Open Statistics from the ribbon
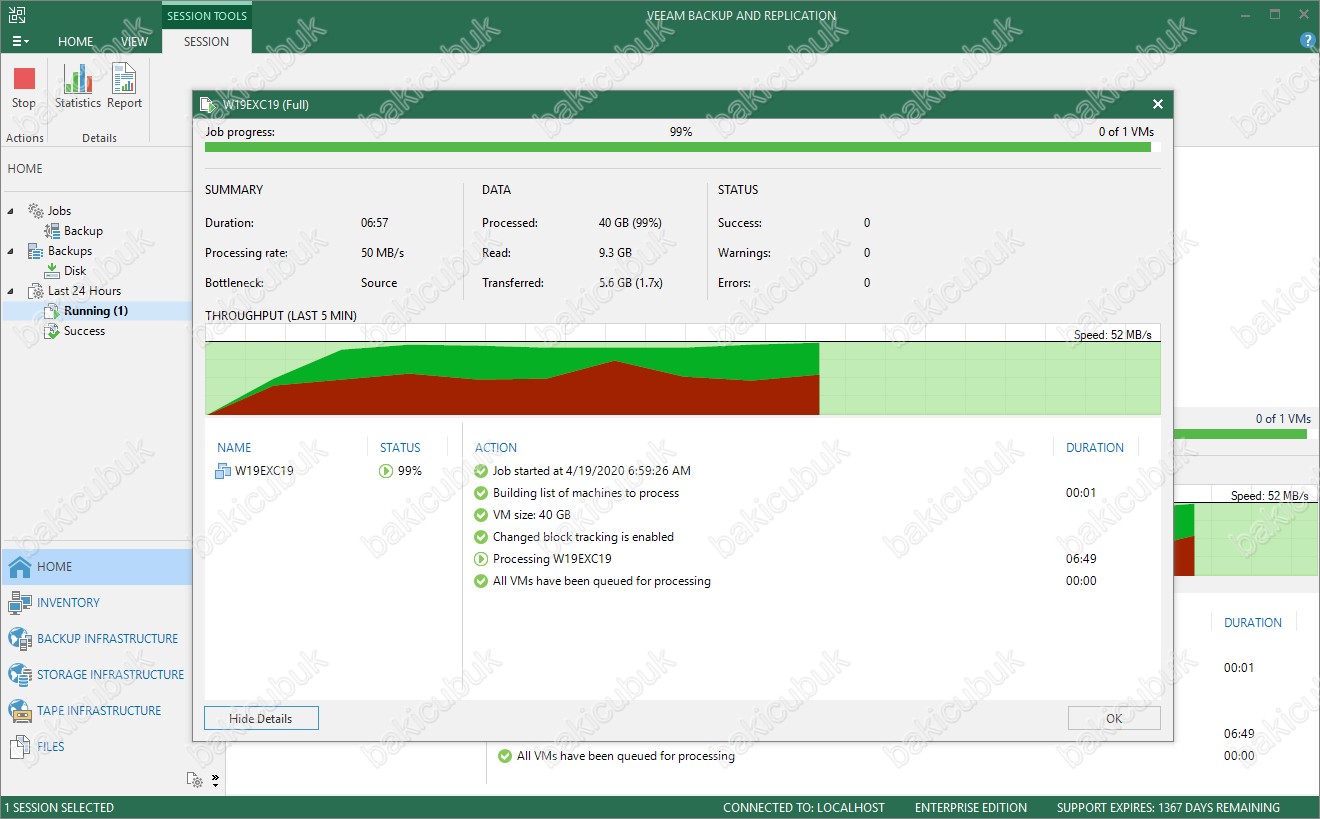The width and height of the screenshot is (1320, 819). [78, 88]
